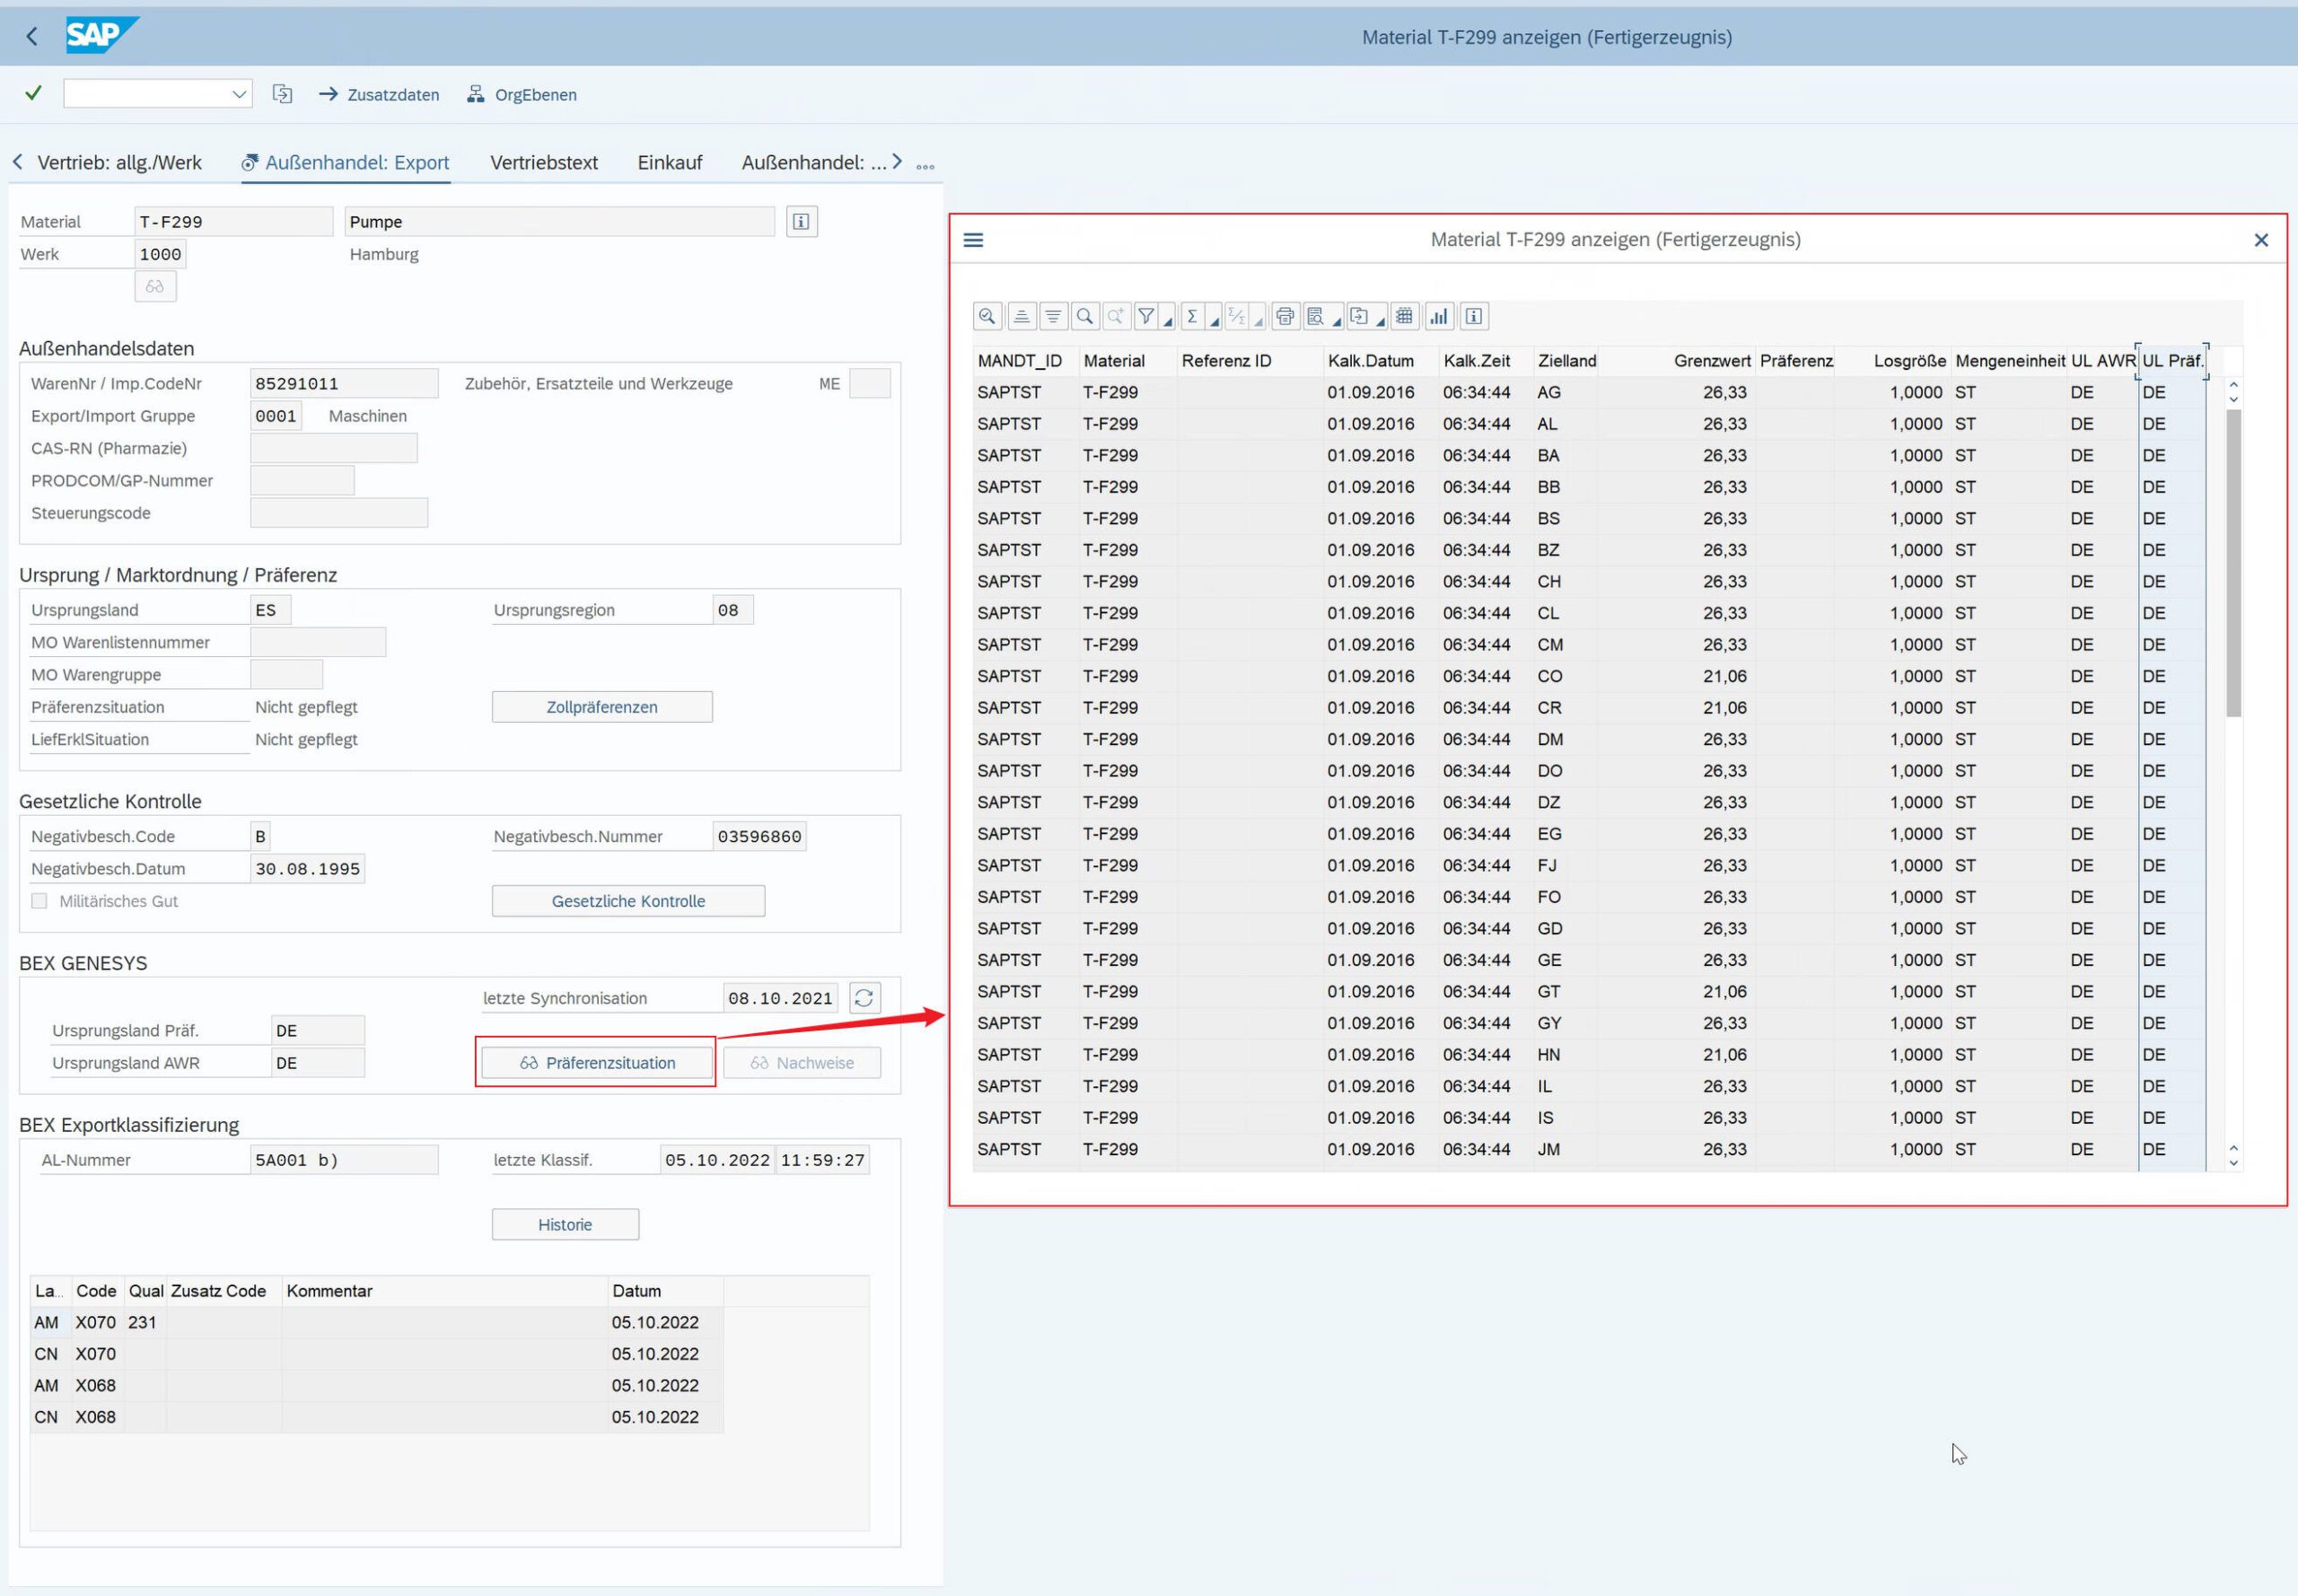Image resolution: width=2298 pixels, height=1596 pixels.
Task: Click the table vertical scrollbar thumb
Action: pyautogui.click(x=2233, y=562)
